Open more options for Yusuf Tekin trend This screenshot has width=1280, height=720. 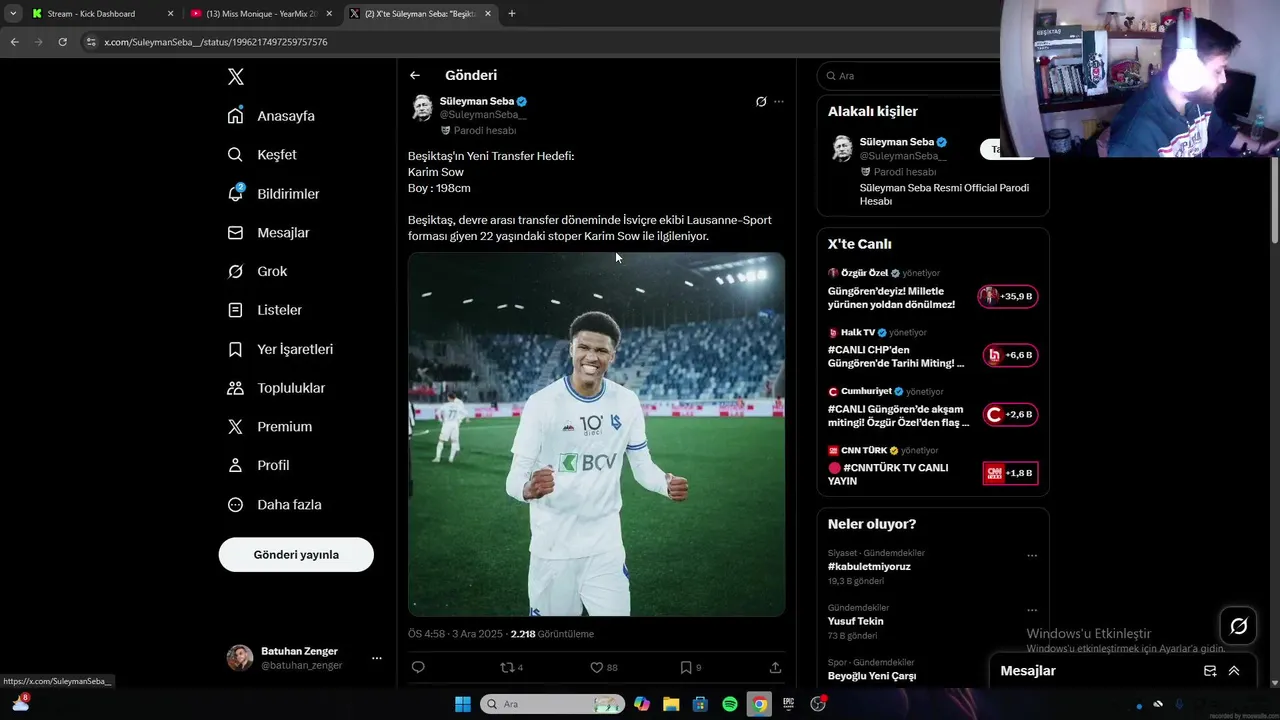coord(1032,611)
